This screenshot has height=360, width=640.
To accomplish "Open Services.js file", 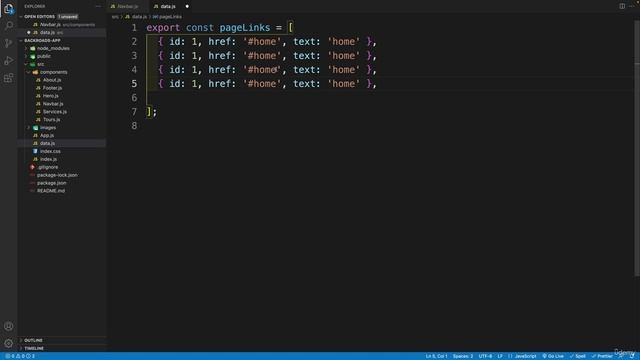I will 55,112.
